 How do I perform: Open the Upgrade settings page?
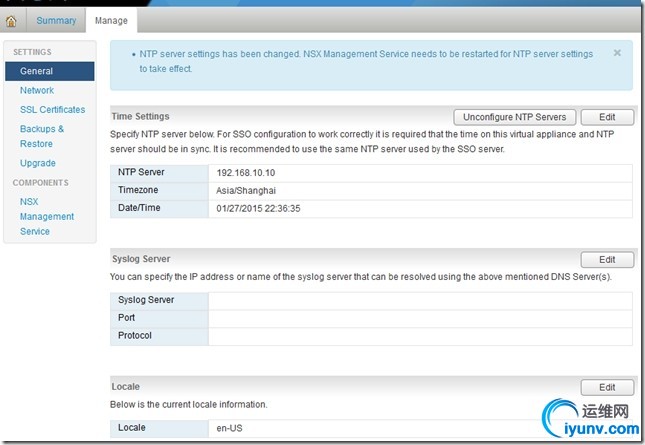37,163
